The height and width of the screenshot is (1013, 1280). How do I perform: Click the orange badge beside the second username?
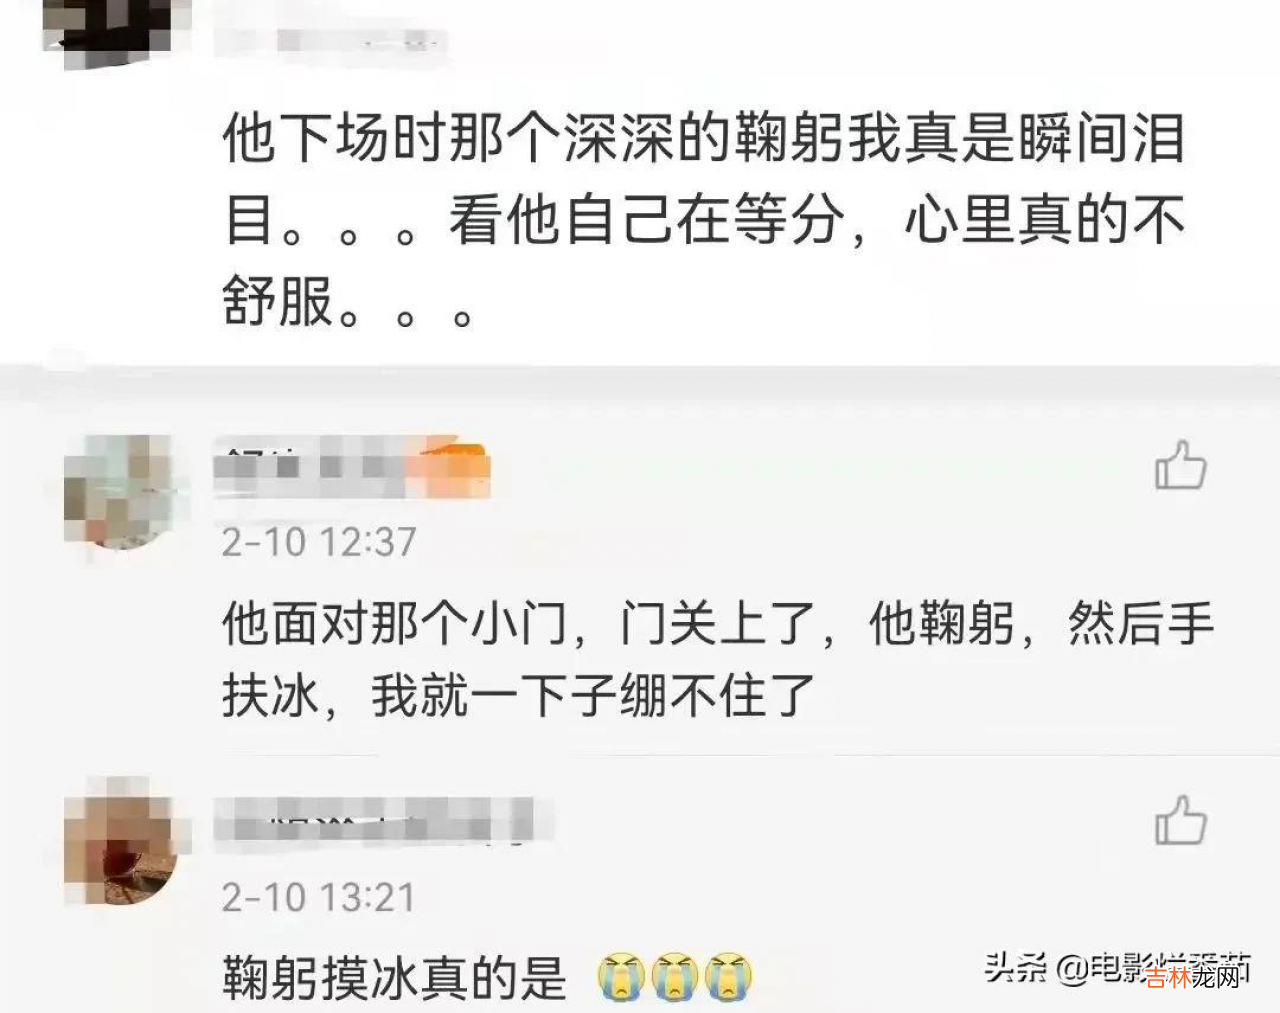pos(454,468)
